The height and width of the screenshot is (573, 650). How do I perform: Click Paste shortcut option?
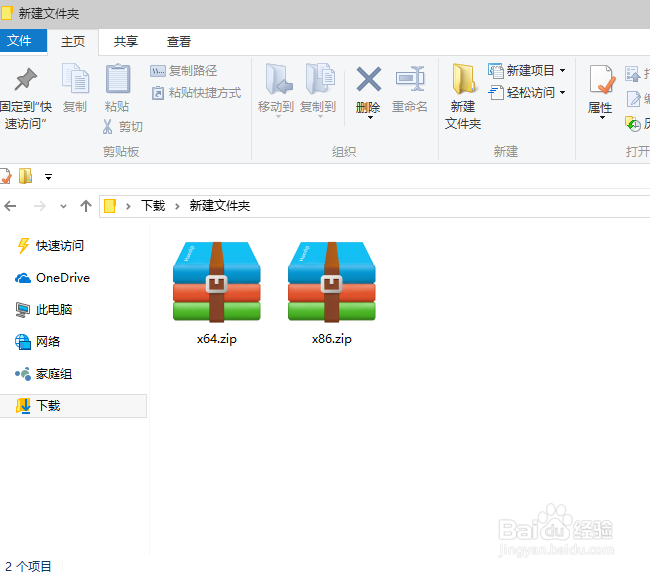tap(196, 93)
